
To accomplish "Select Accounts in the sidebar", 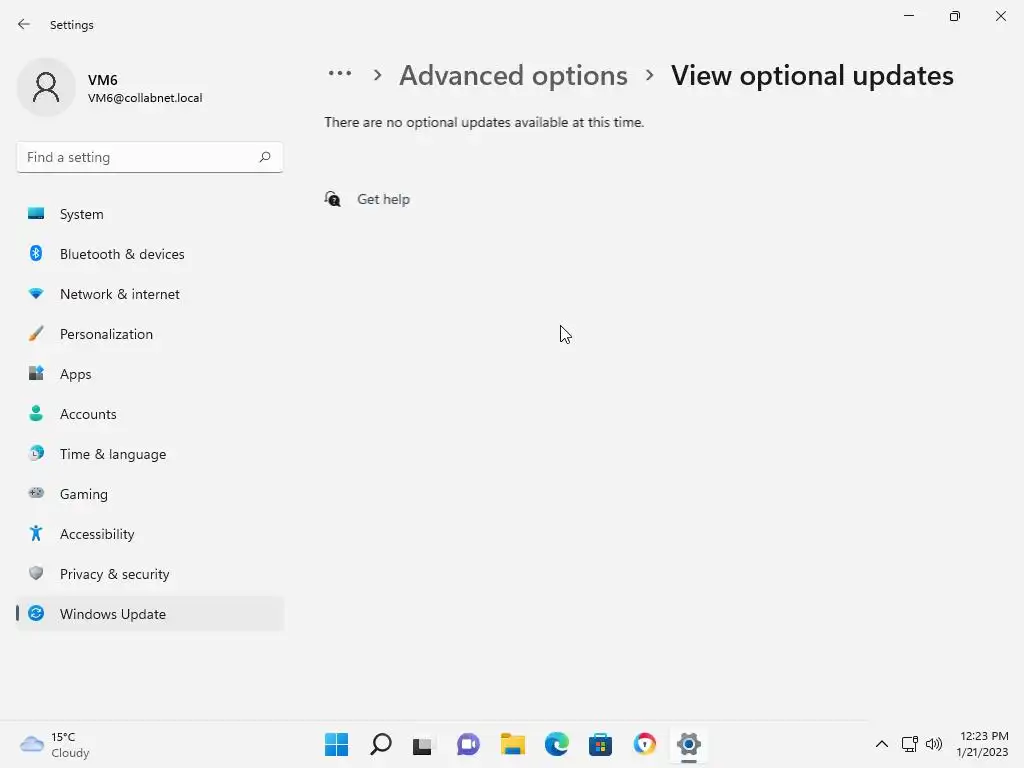I will 150,414.
